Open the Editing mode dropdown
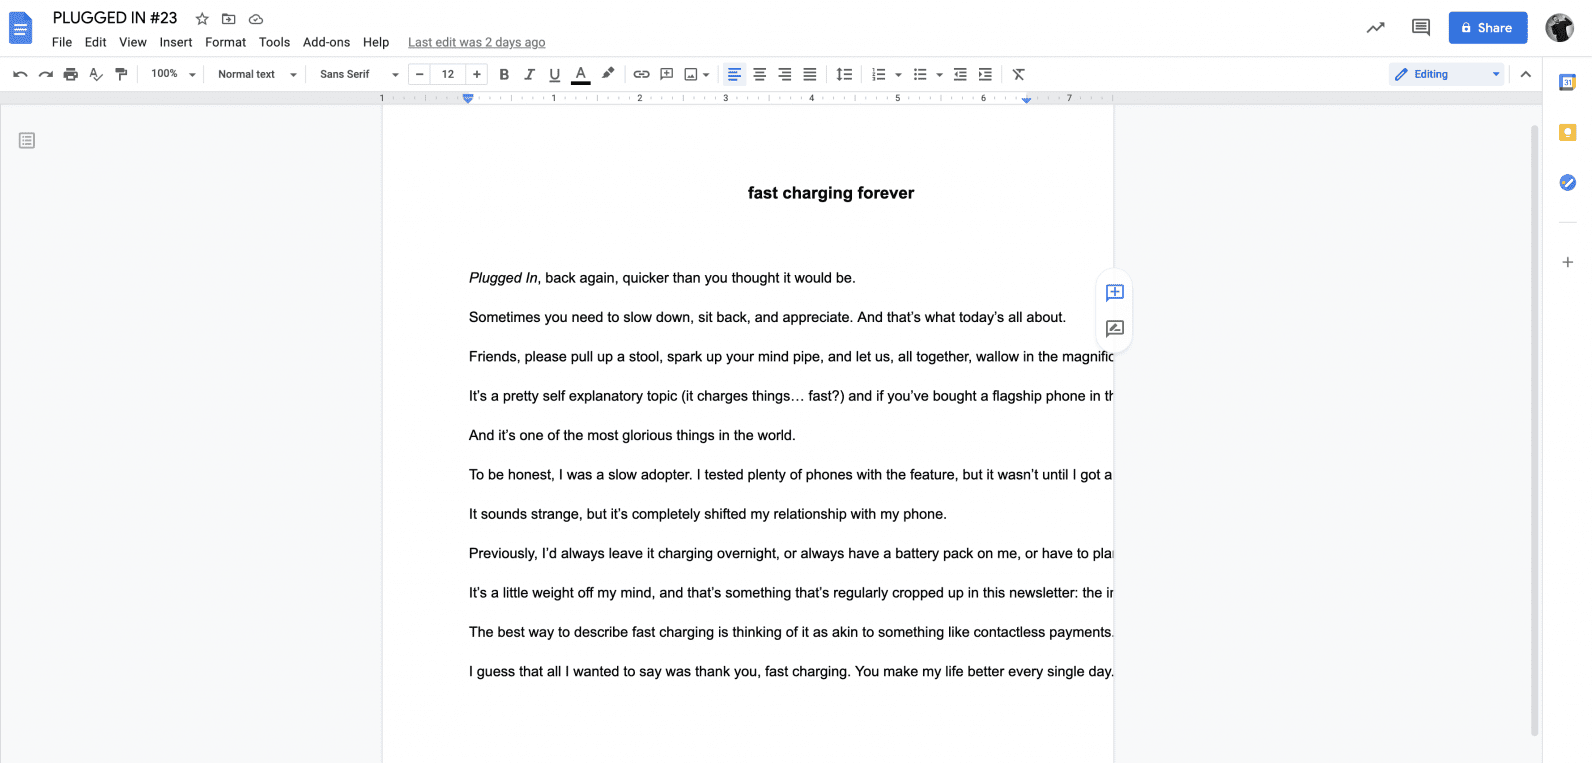Image resolution: width=1592 pixels, height=763 pixels. point(1446,74)
